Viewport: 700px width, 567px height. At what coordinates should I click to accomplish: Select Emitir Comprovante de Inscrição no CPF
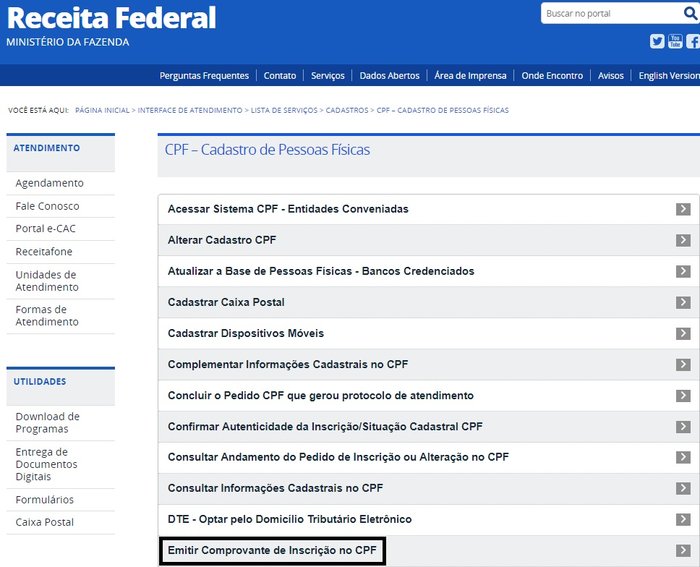click(272, 550)
